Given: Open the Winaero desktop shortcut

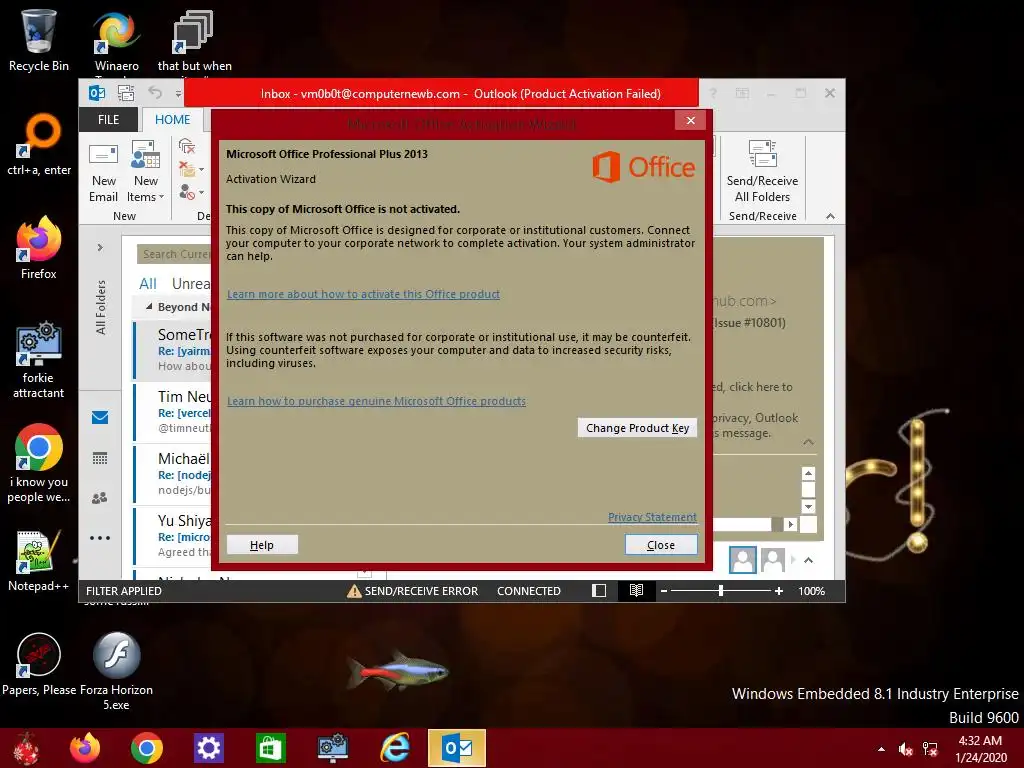Looking at the screenshot, I should click(116, 40).
